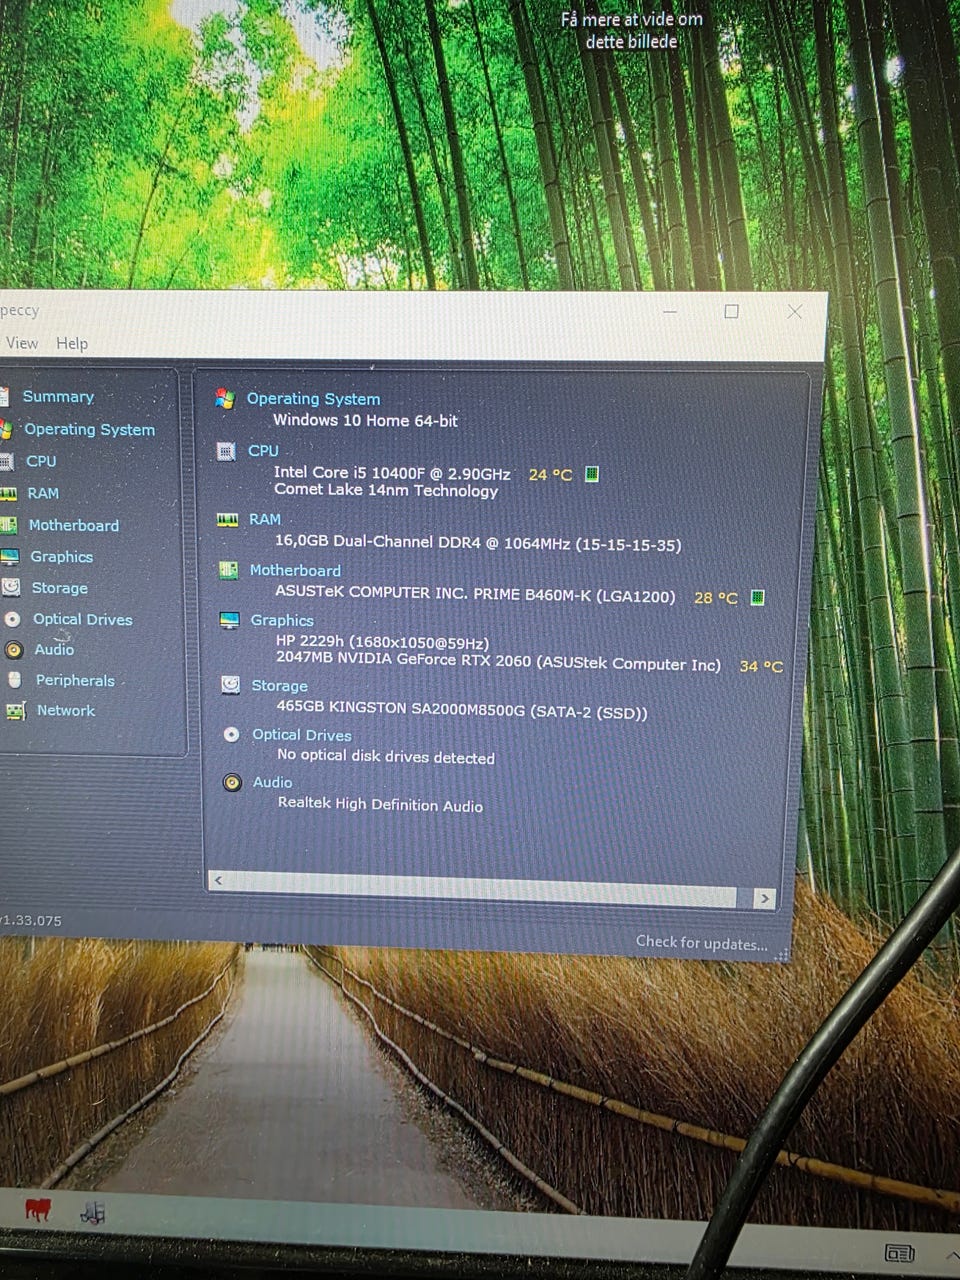Image resolution: width=960 pixels, height=1280 pixels.
Task: Click the horizontal scrollbar left arrow
Action: click(218, 880)
